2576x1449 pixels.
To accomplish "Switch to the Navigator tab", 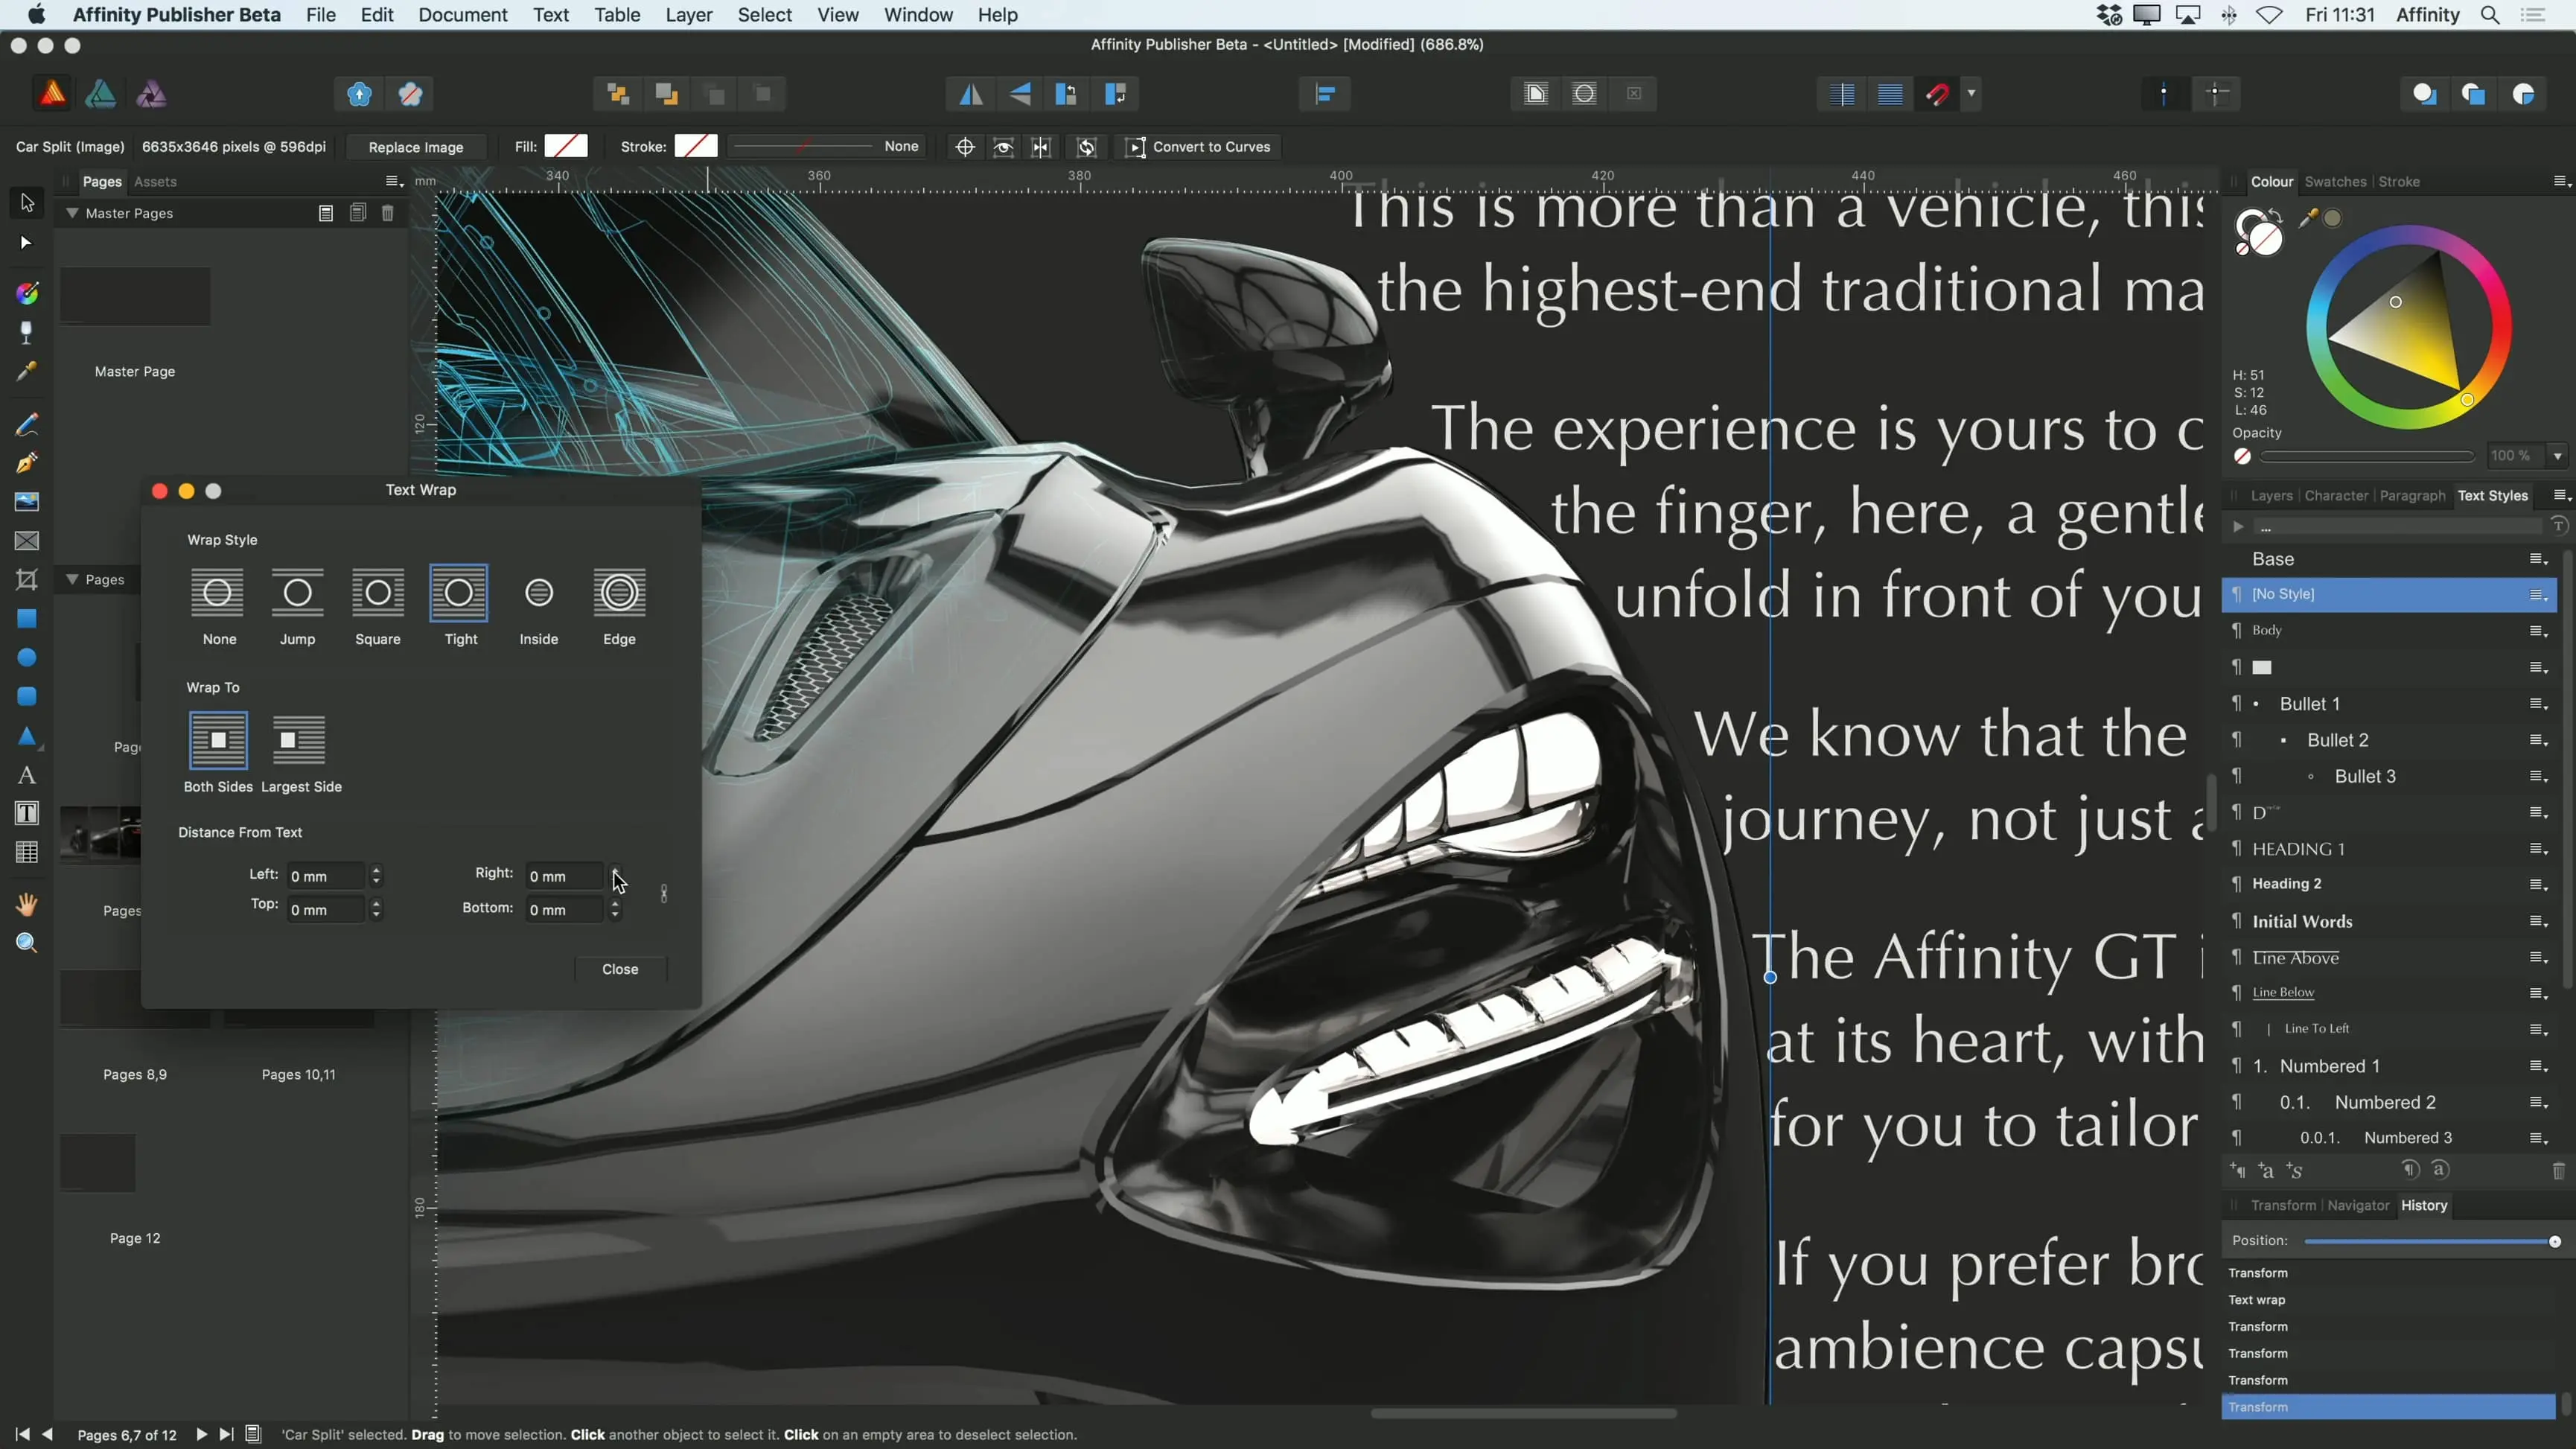I will (2358, 1206).
